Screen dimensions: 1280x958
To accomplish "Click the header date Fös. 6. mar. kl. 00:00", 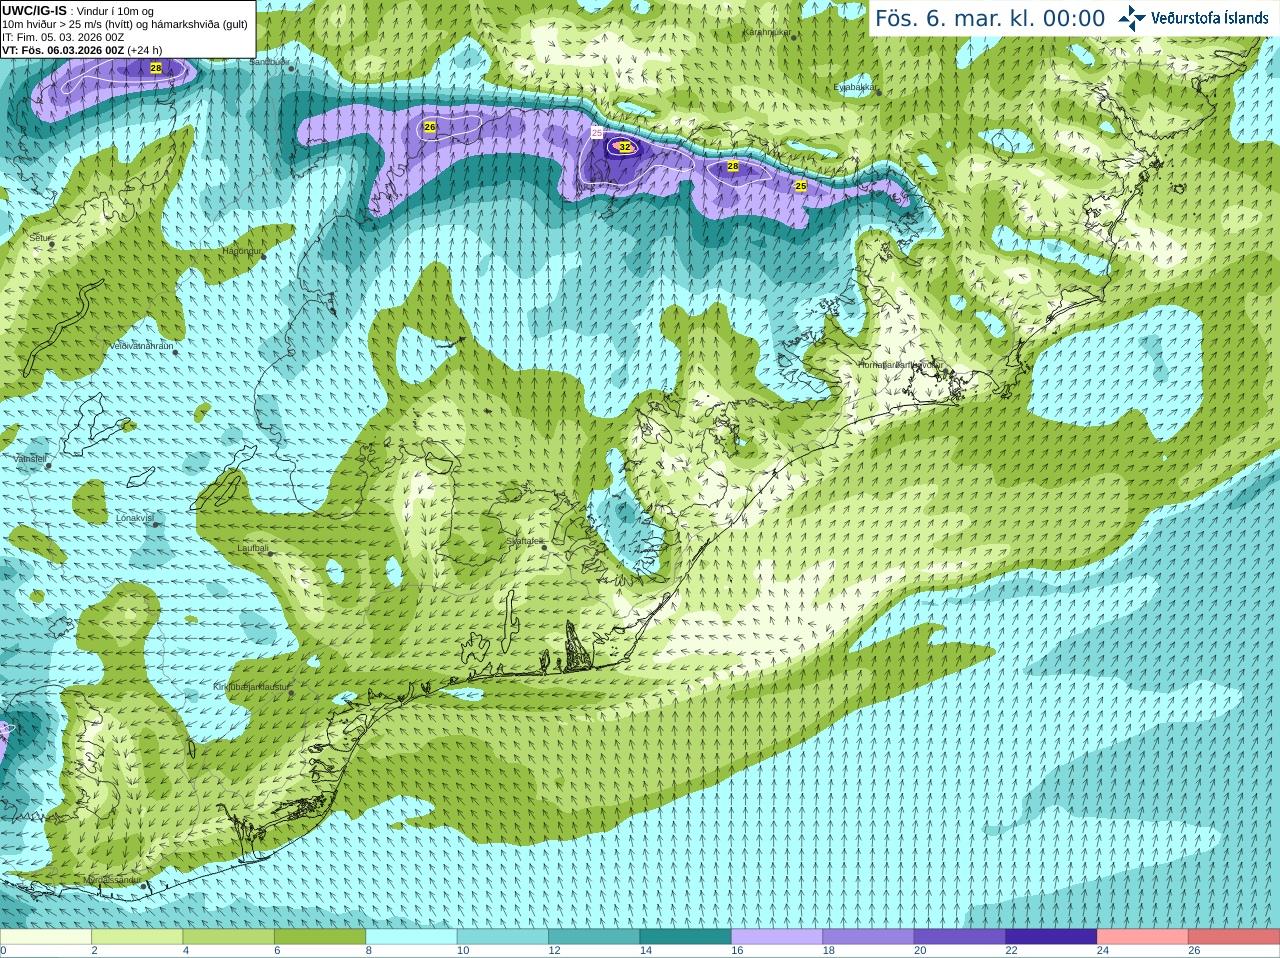I will pyautogui.click(x=990, y=18).
